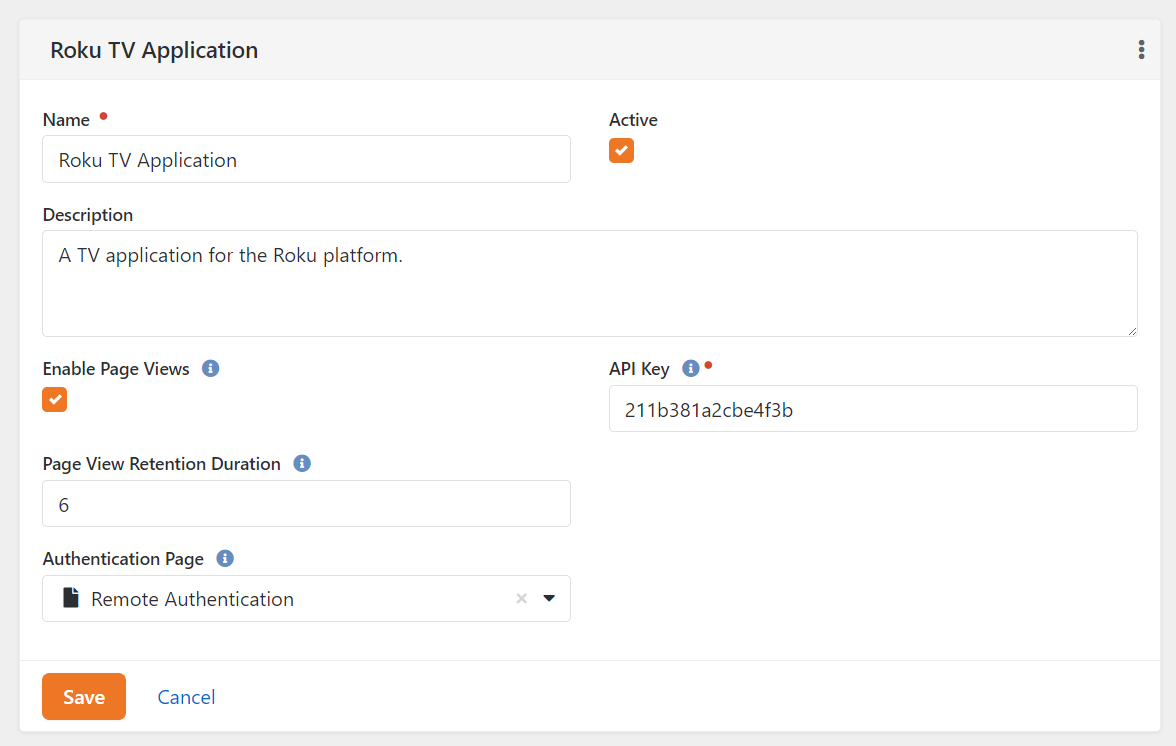Save the Roku TV Application settings

[84, 697]
